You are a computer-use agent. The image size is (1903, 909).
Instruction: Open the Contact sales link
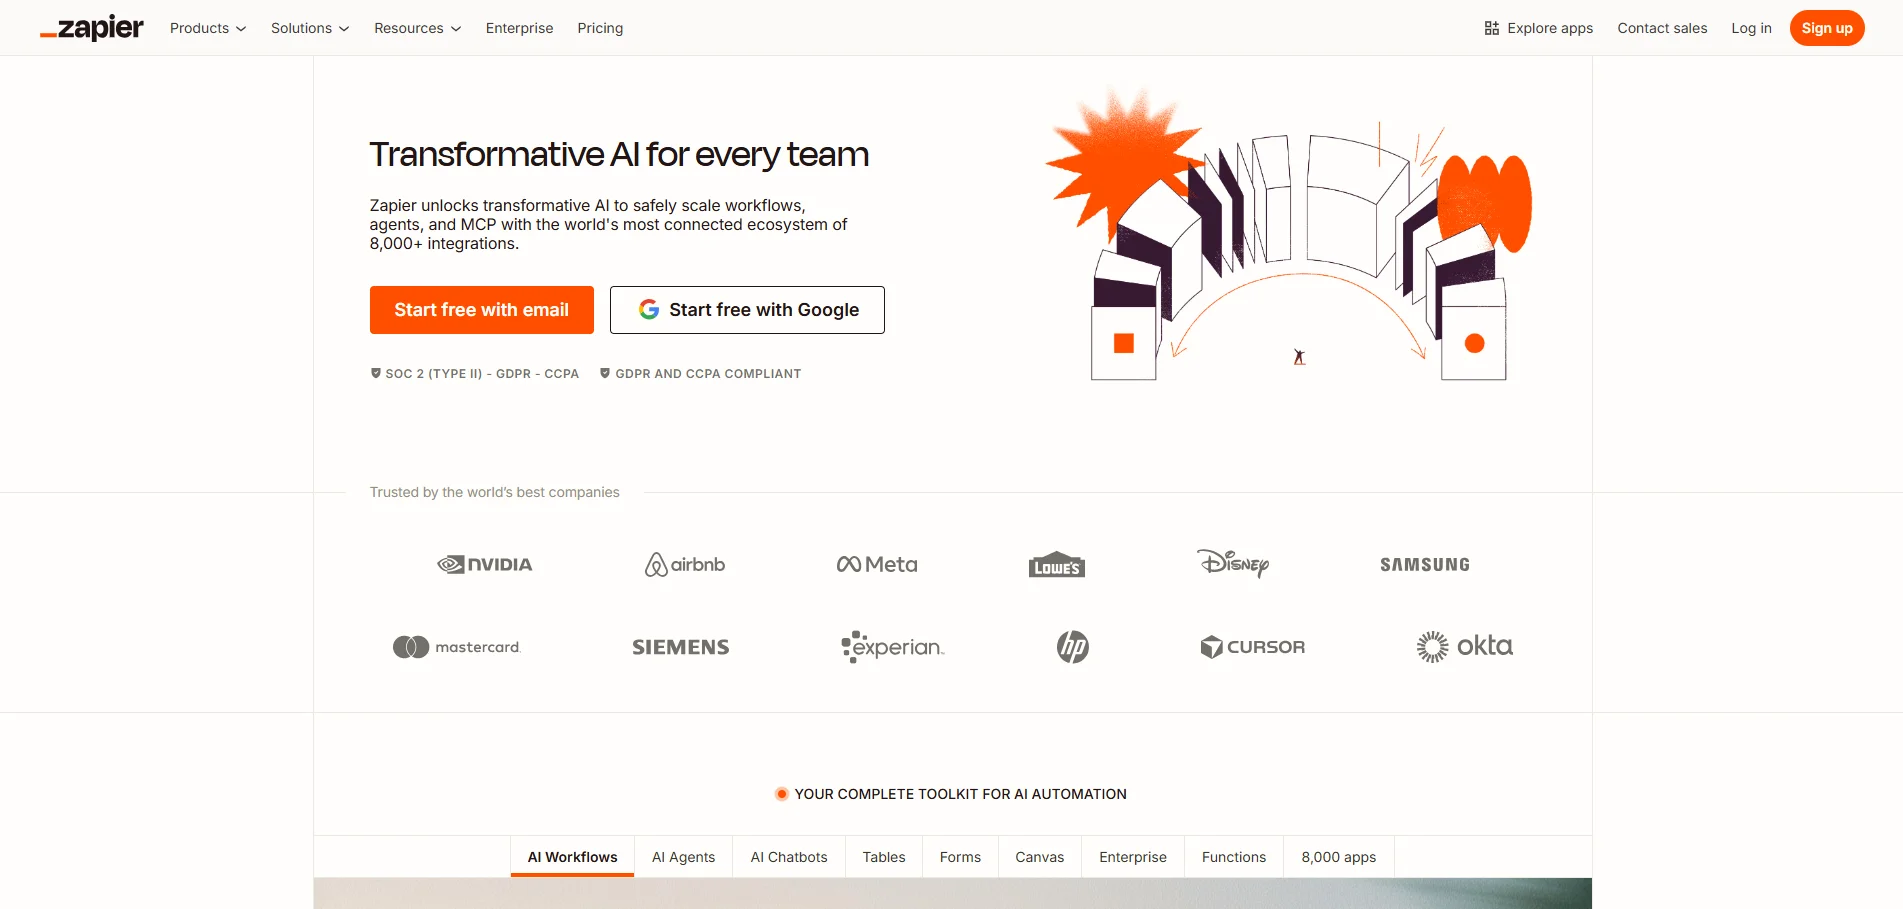(x=1662, y=28)
